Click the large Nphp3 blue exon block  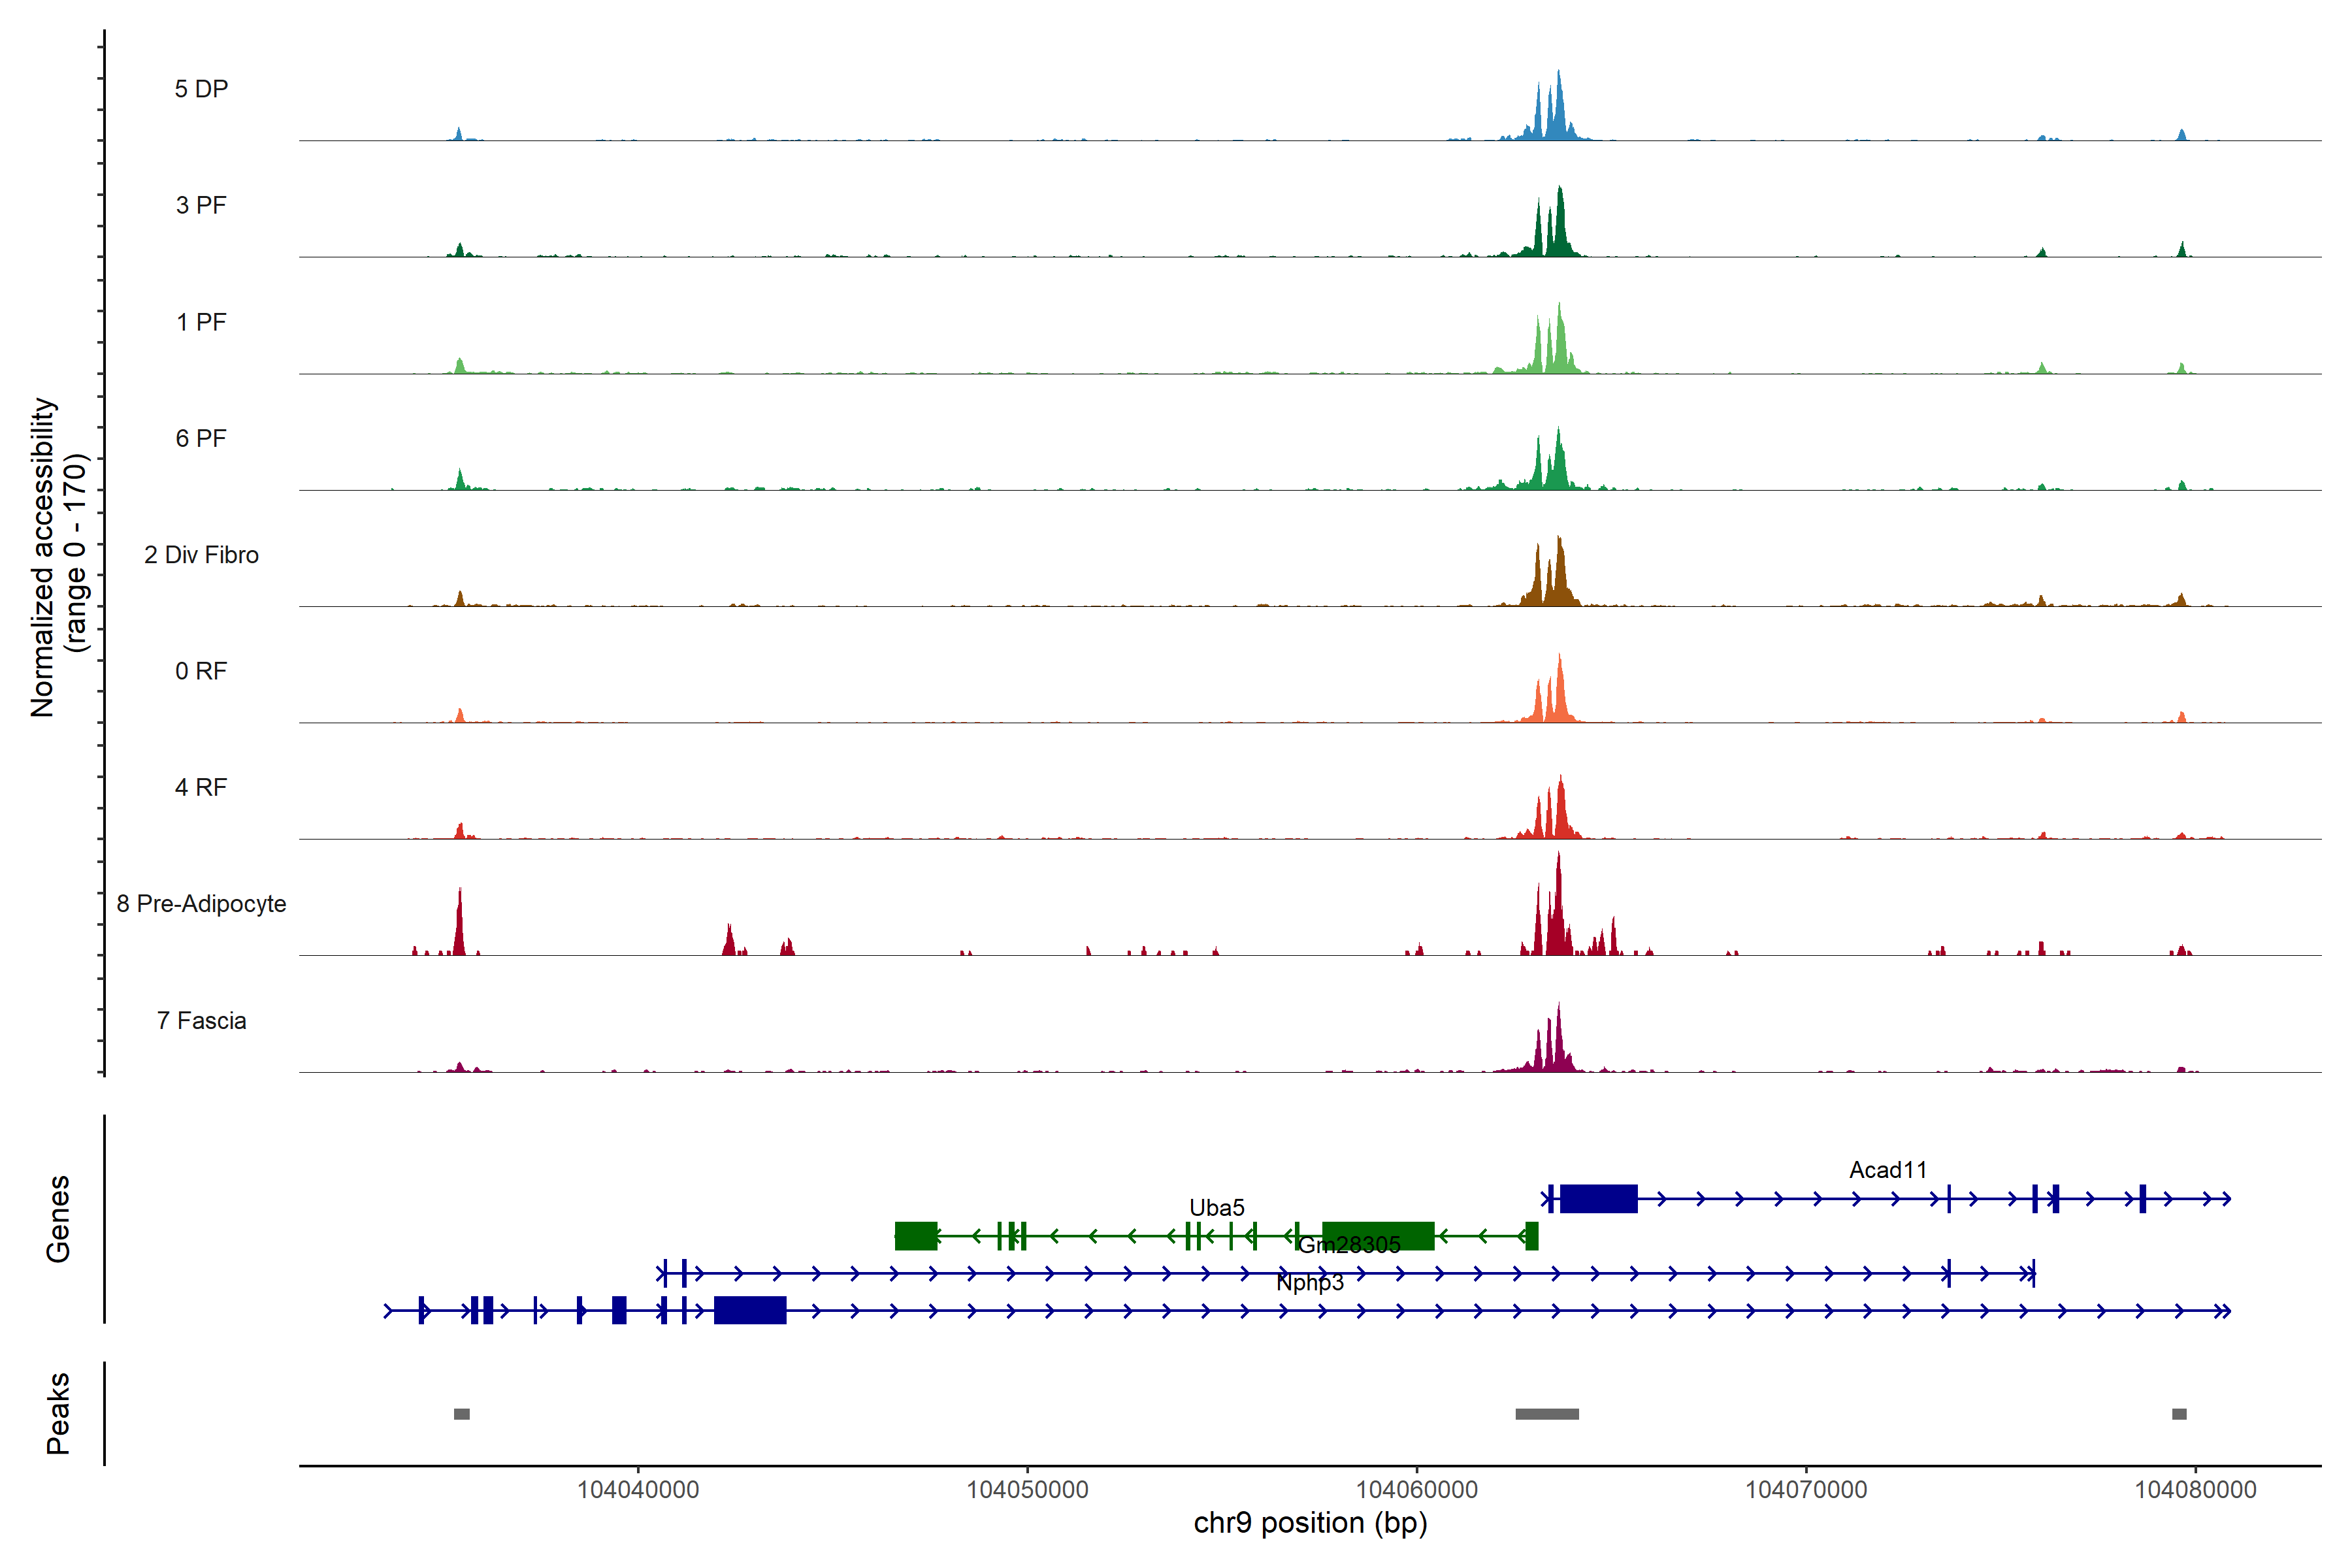click(750, 1310)
